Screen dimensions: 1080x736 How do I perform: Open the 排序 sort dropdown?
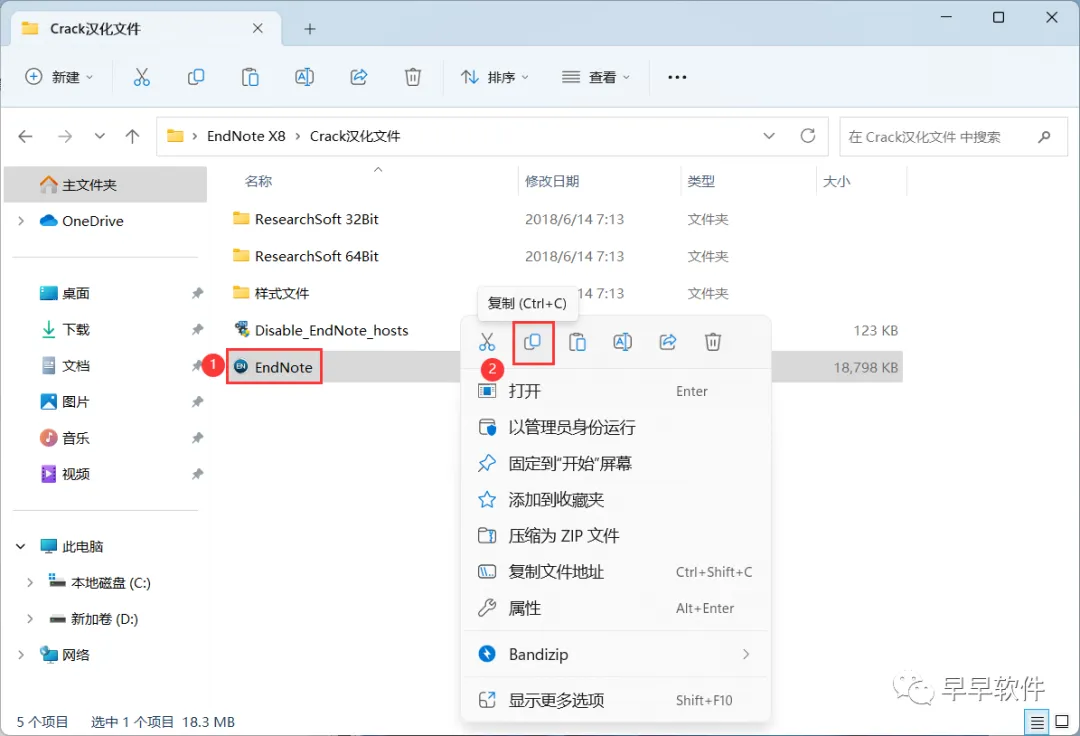pos(495,77)
